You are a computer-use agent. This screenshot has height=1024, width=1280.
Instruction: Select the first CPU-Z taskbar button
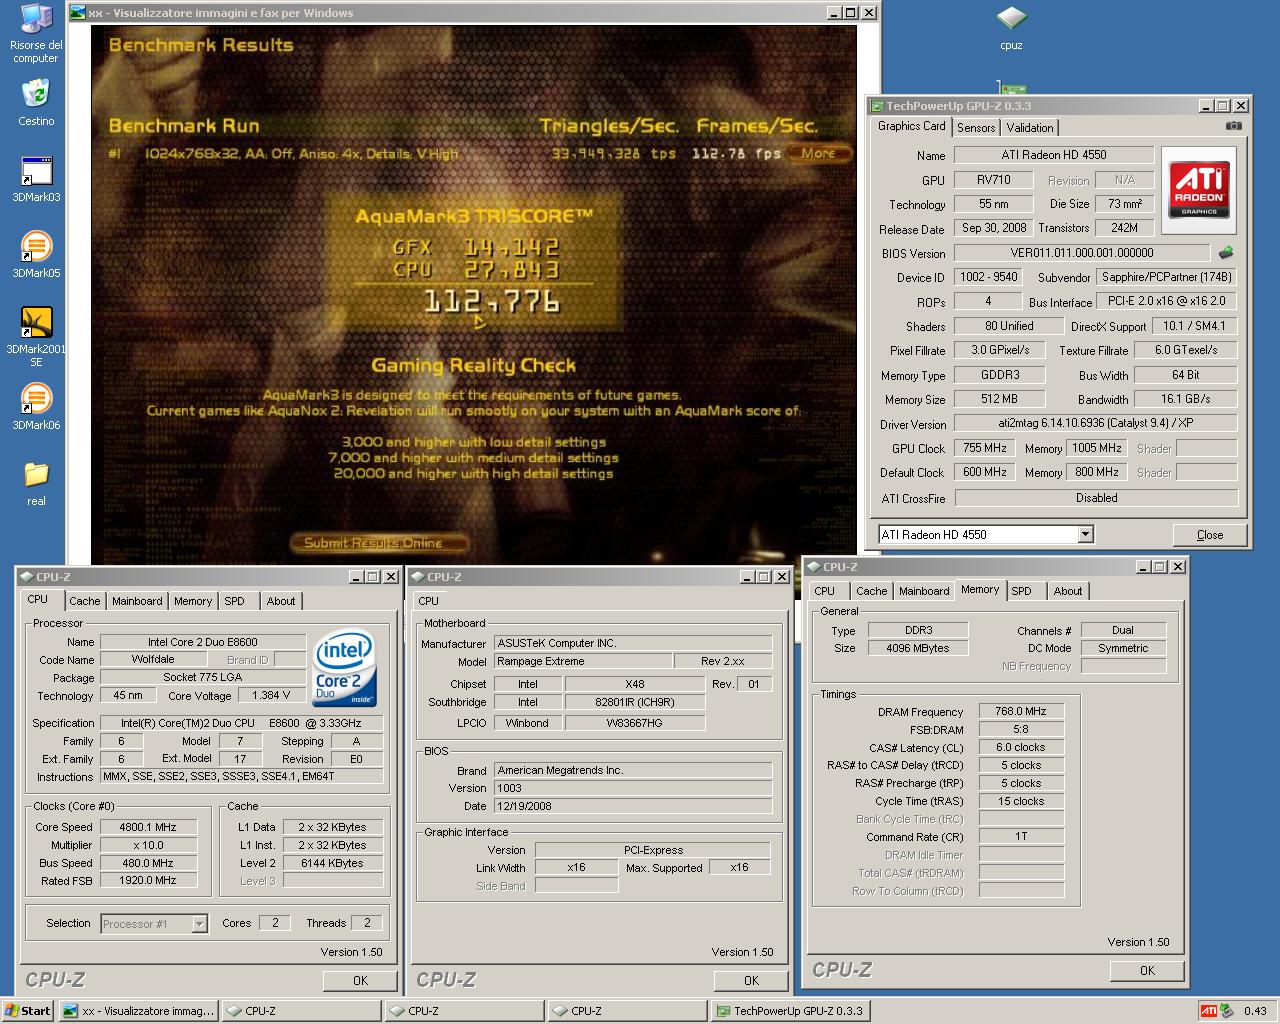[x=301, y=1011]
